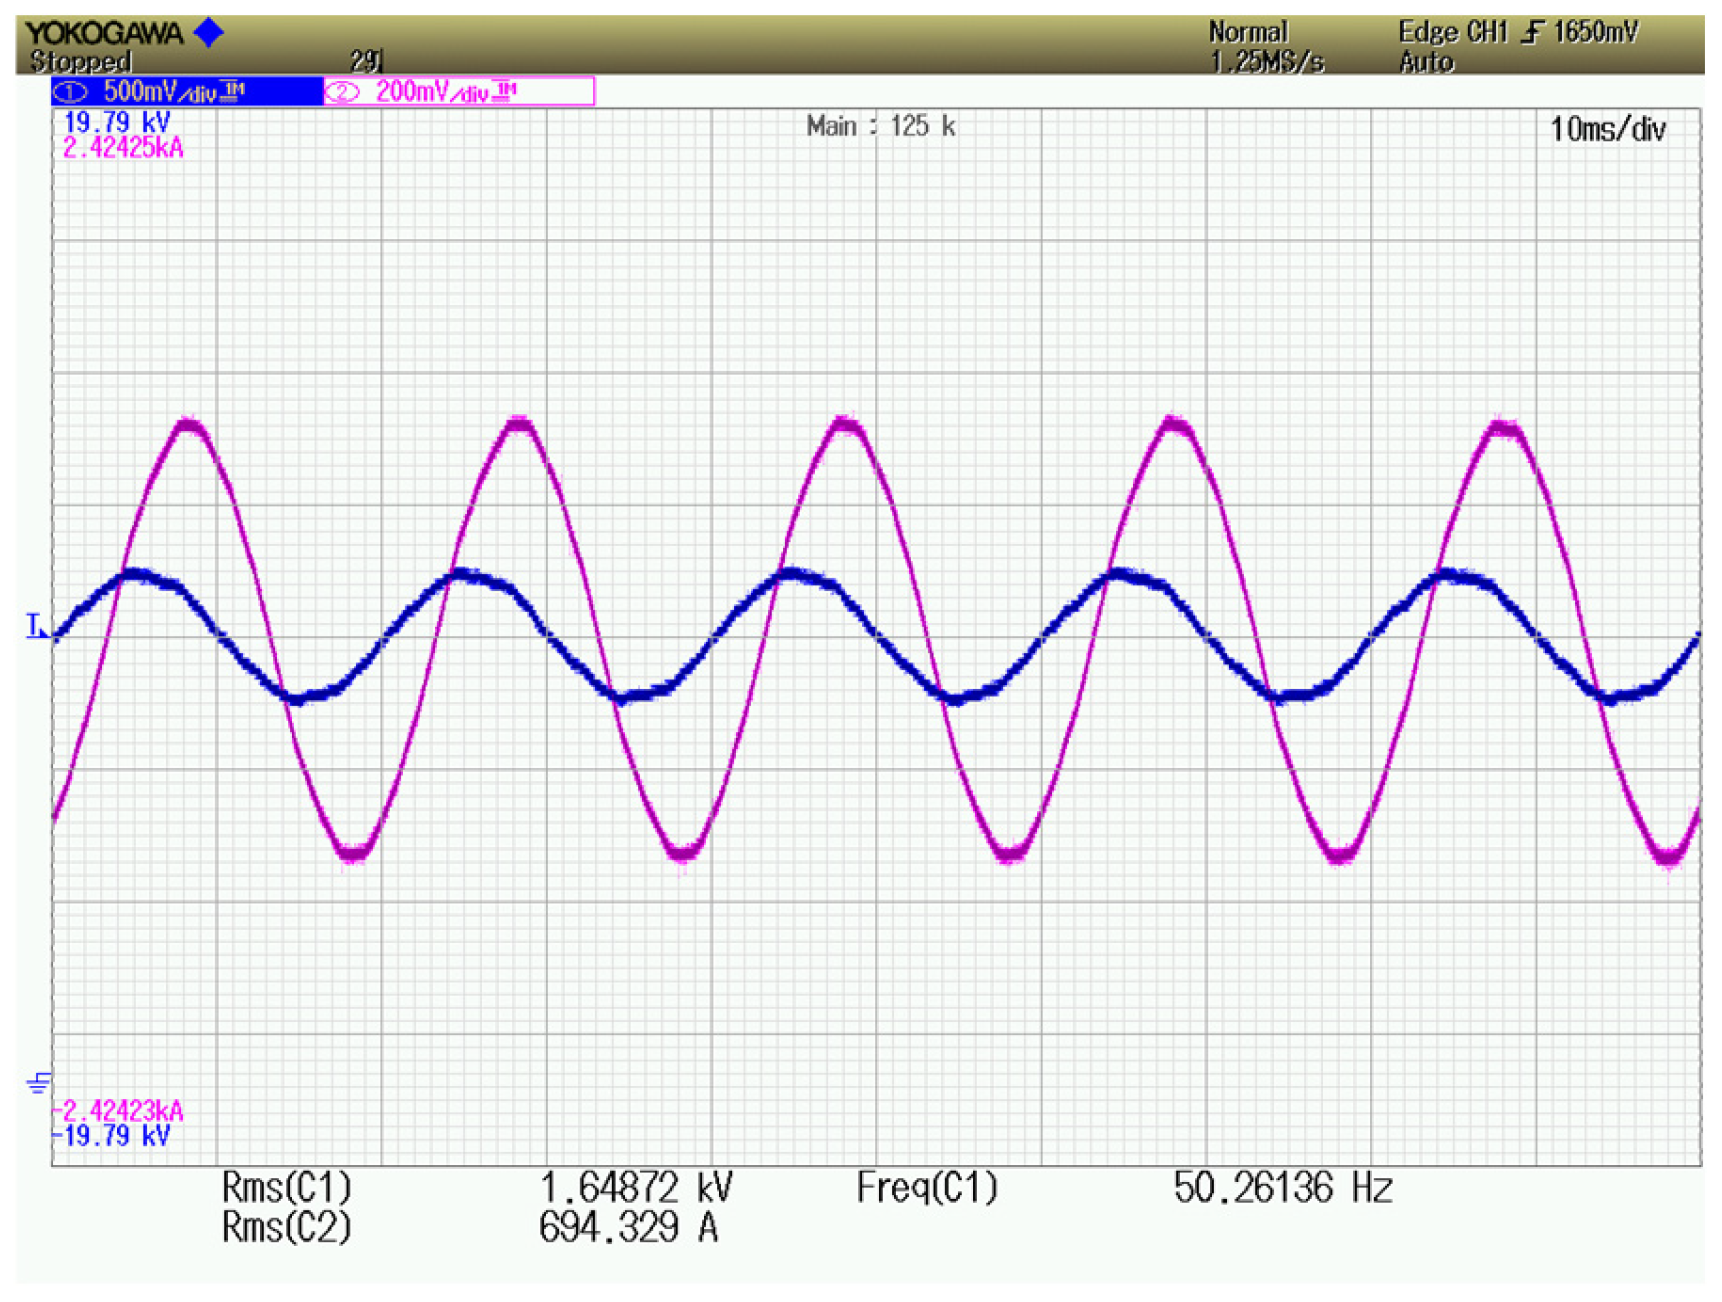
Task: Select the magenta CH2 200mV/div box
Action: coord(459,92)
